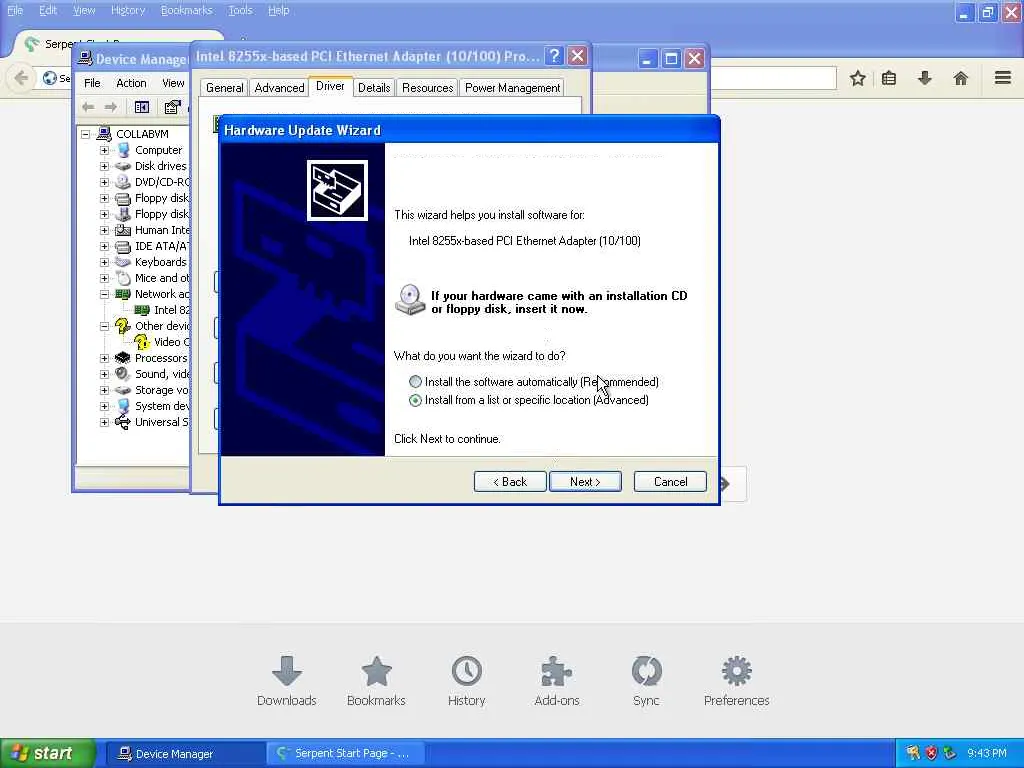1024x768 pixels.
Task: Click the Keyboards device category icon
Action: pos(123,262)
